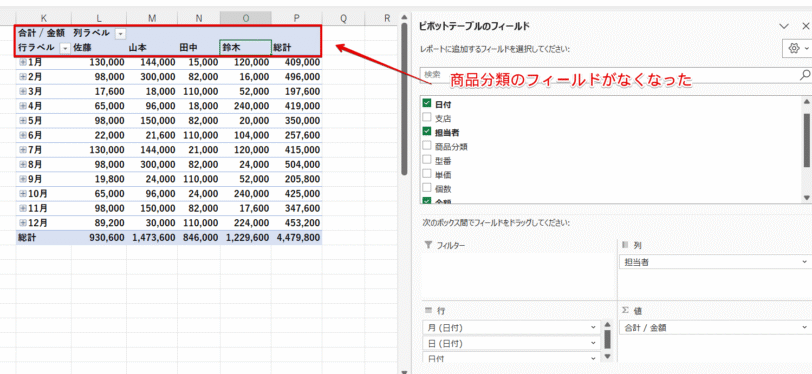The width and height of the screenshot is (812, 374).
Task: Click the cell showing 409,000
Action: pyautogui.click(x=296, y=62)
